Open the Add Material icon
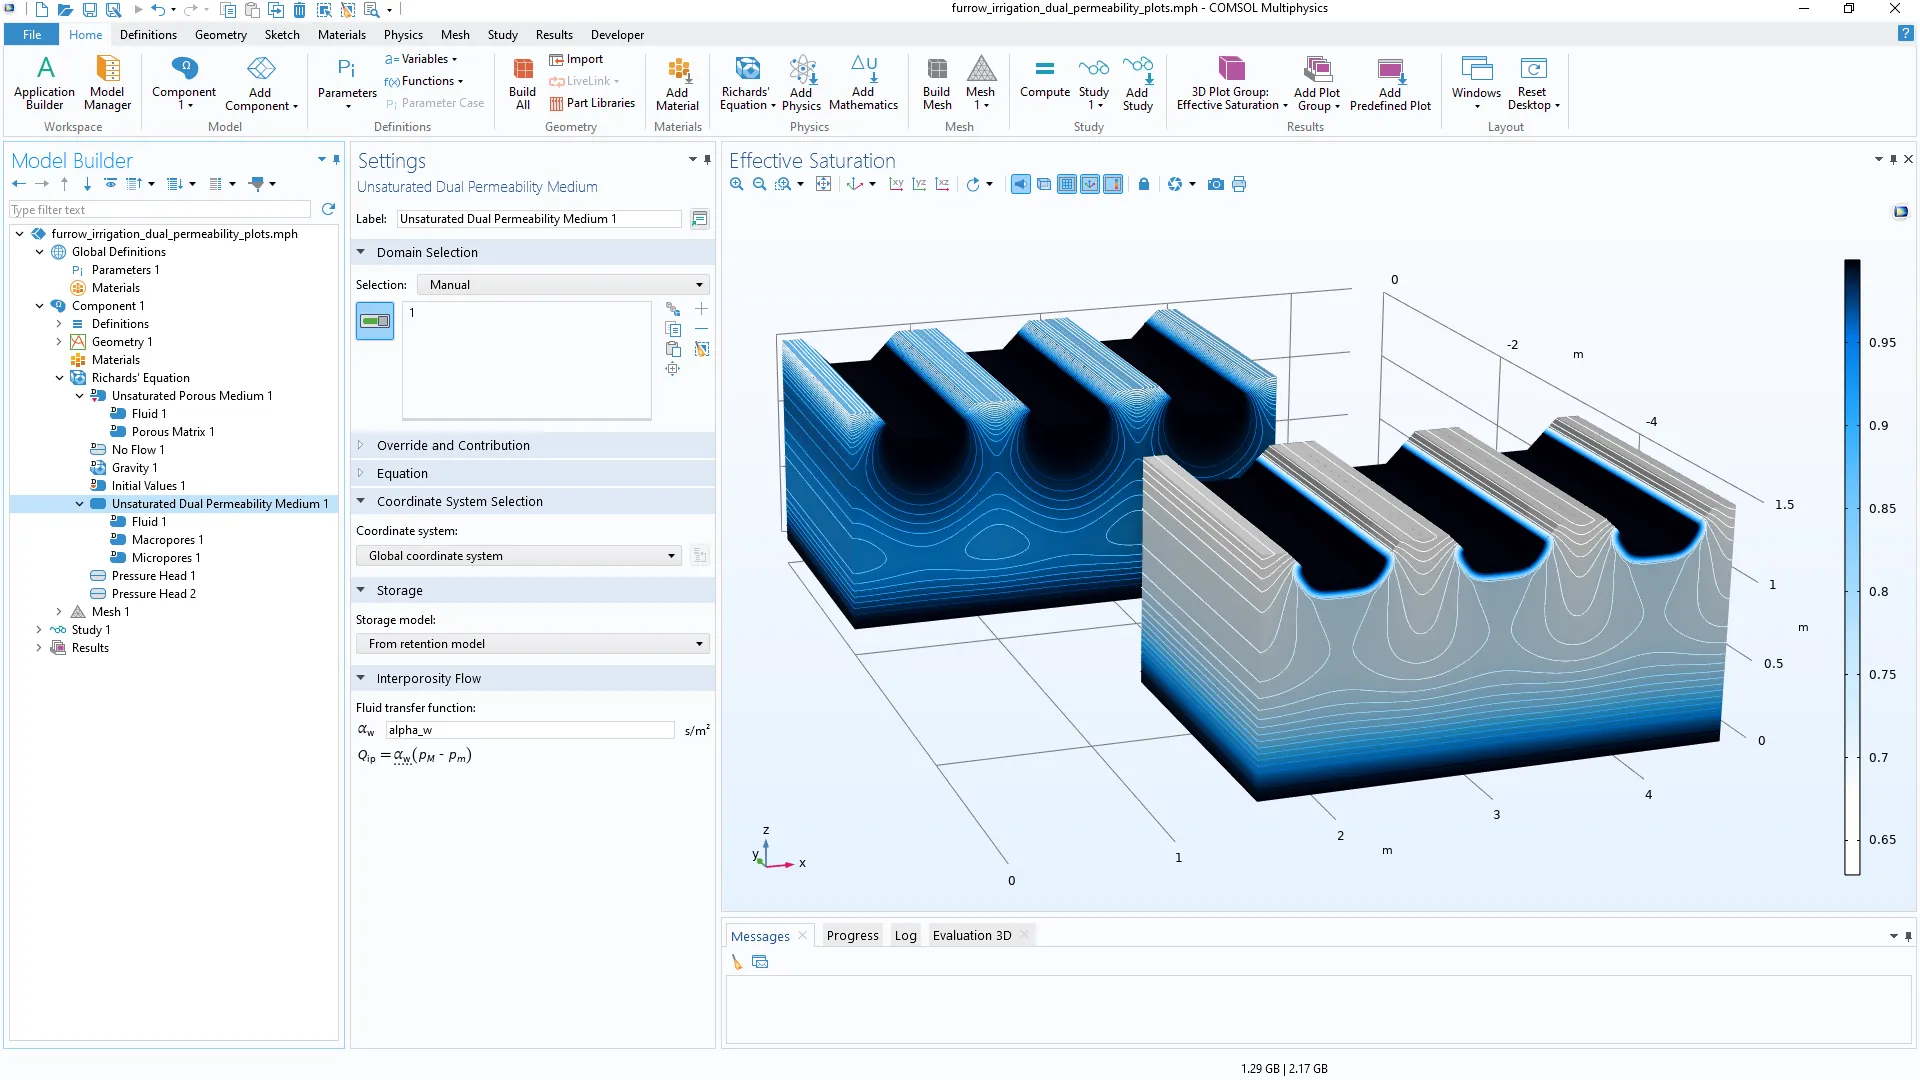1920x1080 pixels. pyautogui.click(x=677, y=69)
